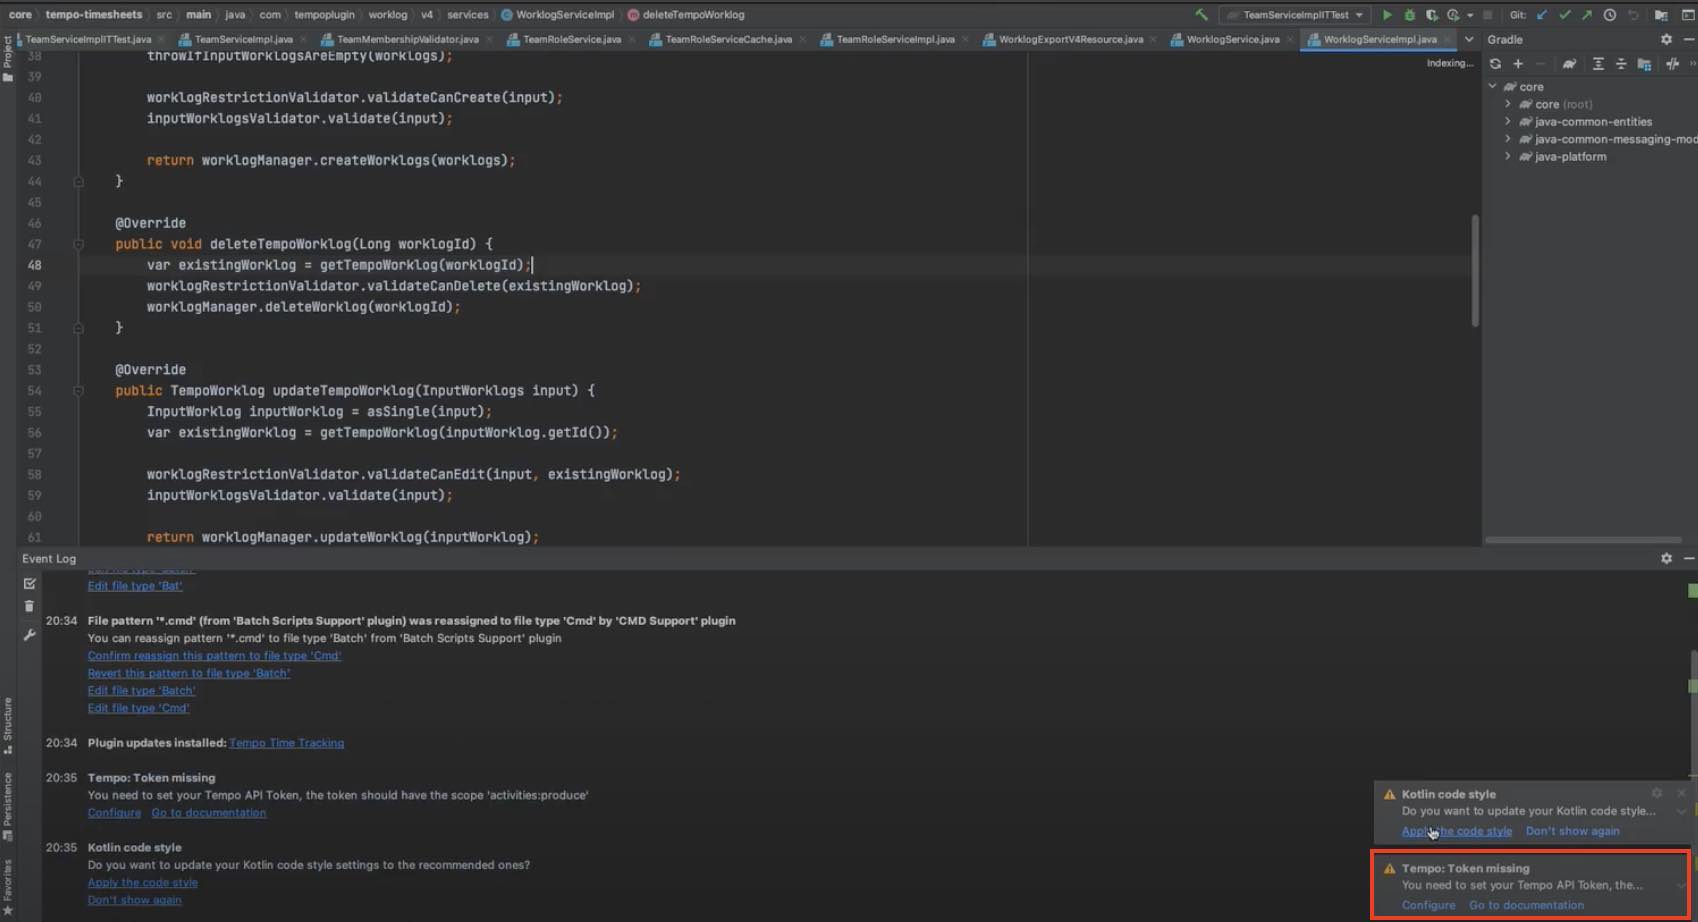Collapse all nodes in Gradle panel
1698x922 pixels.
tap(1622, 63)
